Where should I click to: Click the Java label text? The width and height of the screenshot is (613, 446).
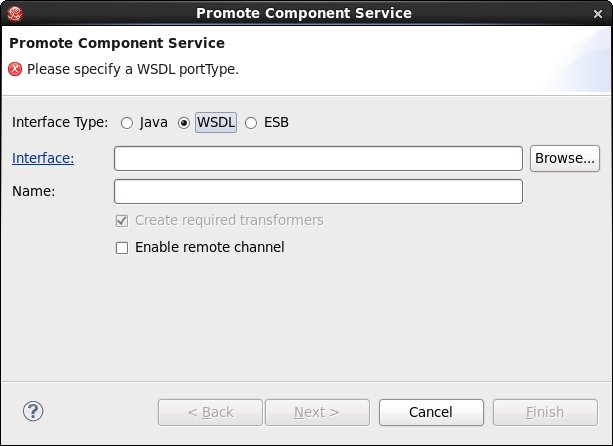pyautogui.click(x=154, y=123)
